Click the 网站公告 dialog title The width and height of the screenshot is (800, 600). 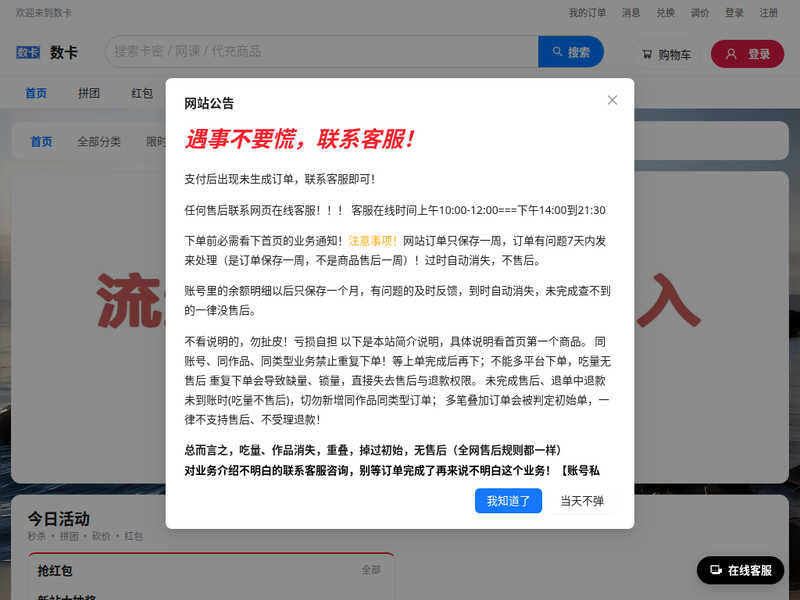[x=209, y=104]
